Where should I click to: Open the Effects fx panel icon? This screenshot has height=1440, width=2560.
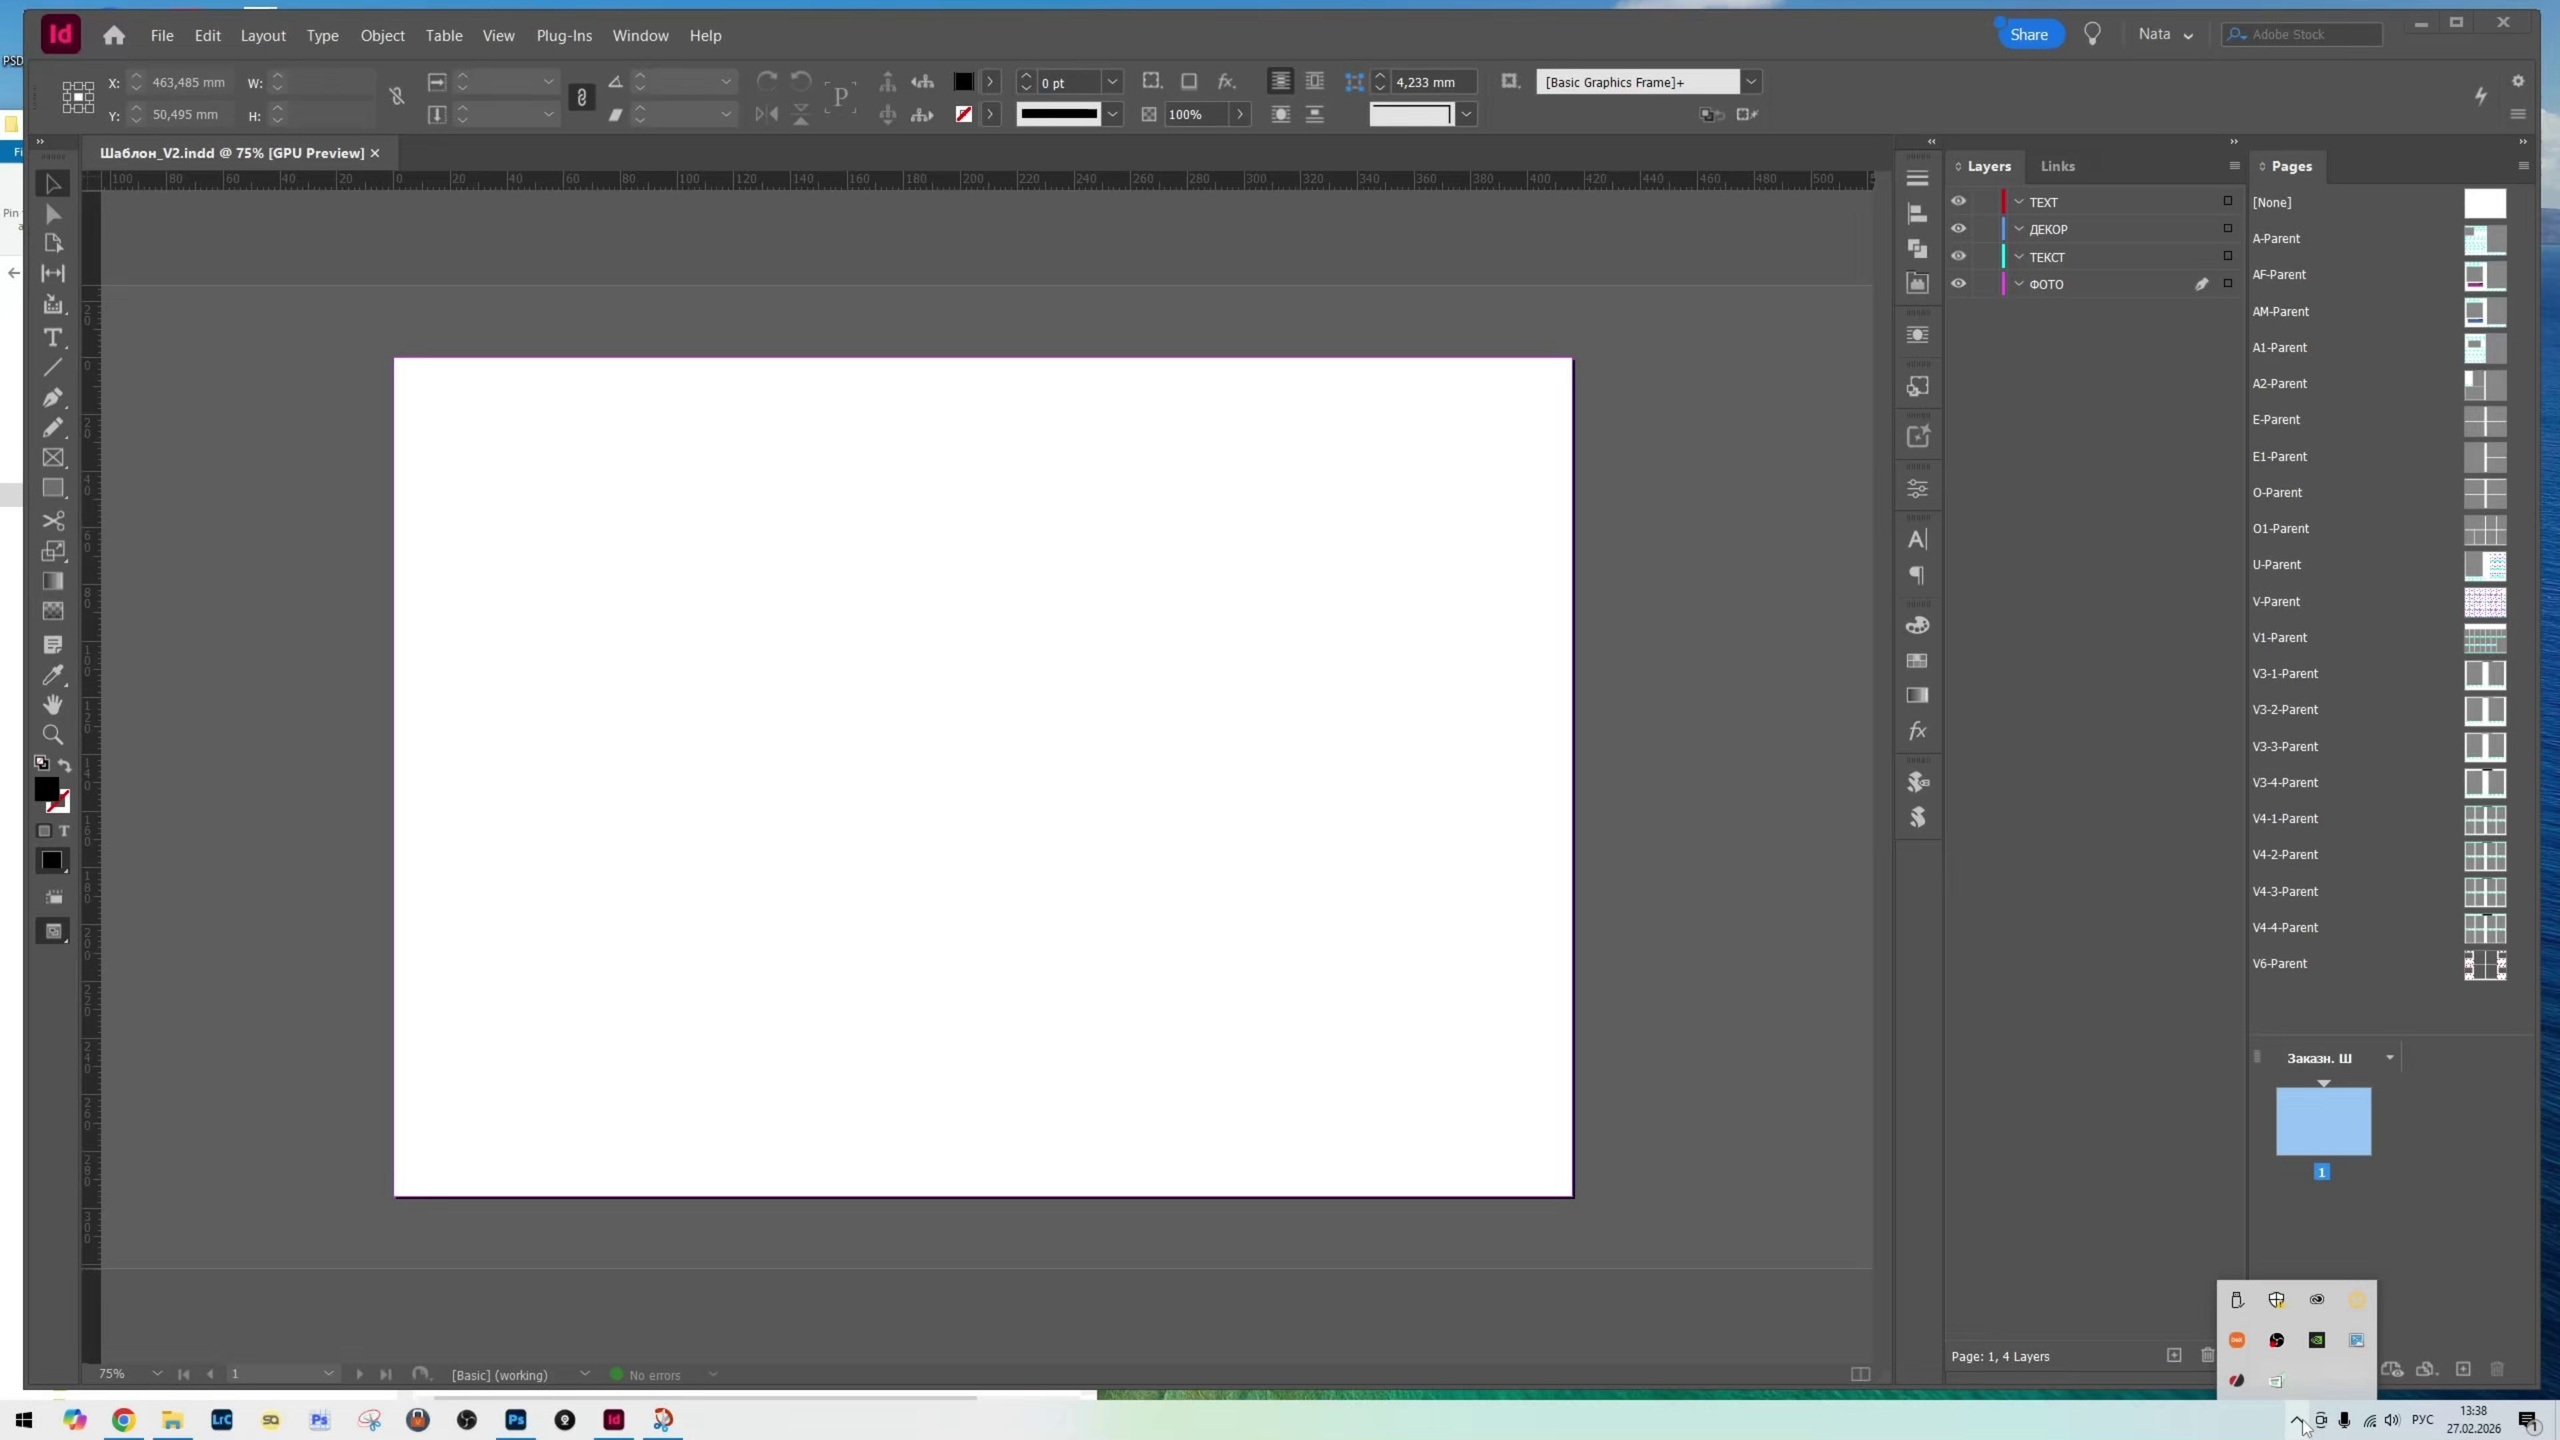pyautogui.click(x=1917, y=731)
